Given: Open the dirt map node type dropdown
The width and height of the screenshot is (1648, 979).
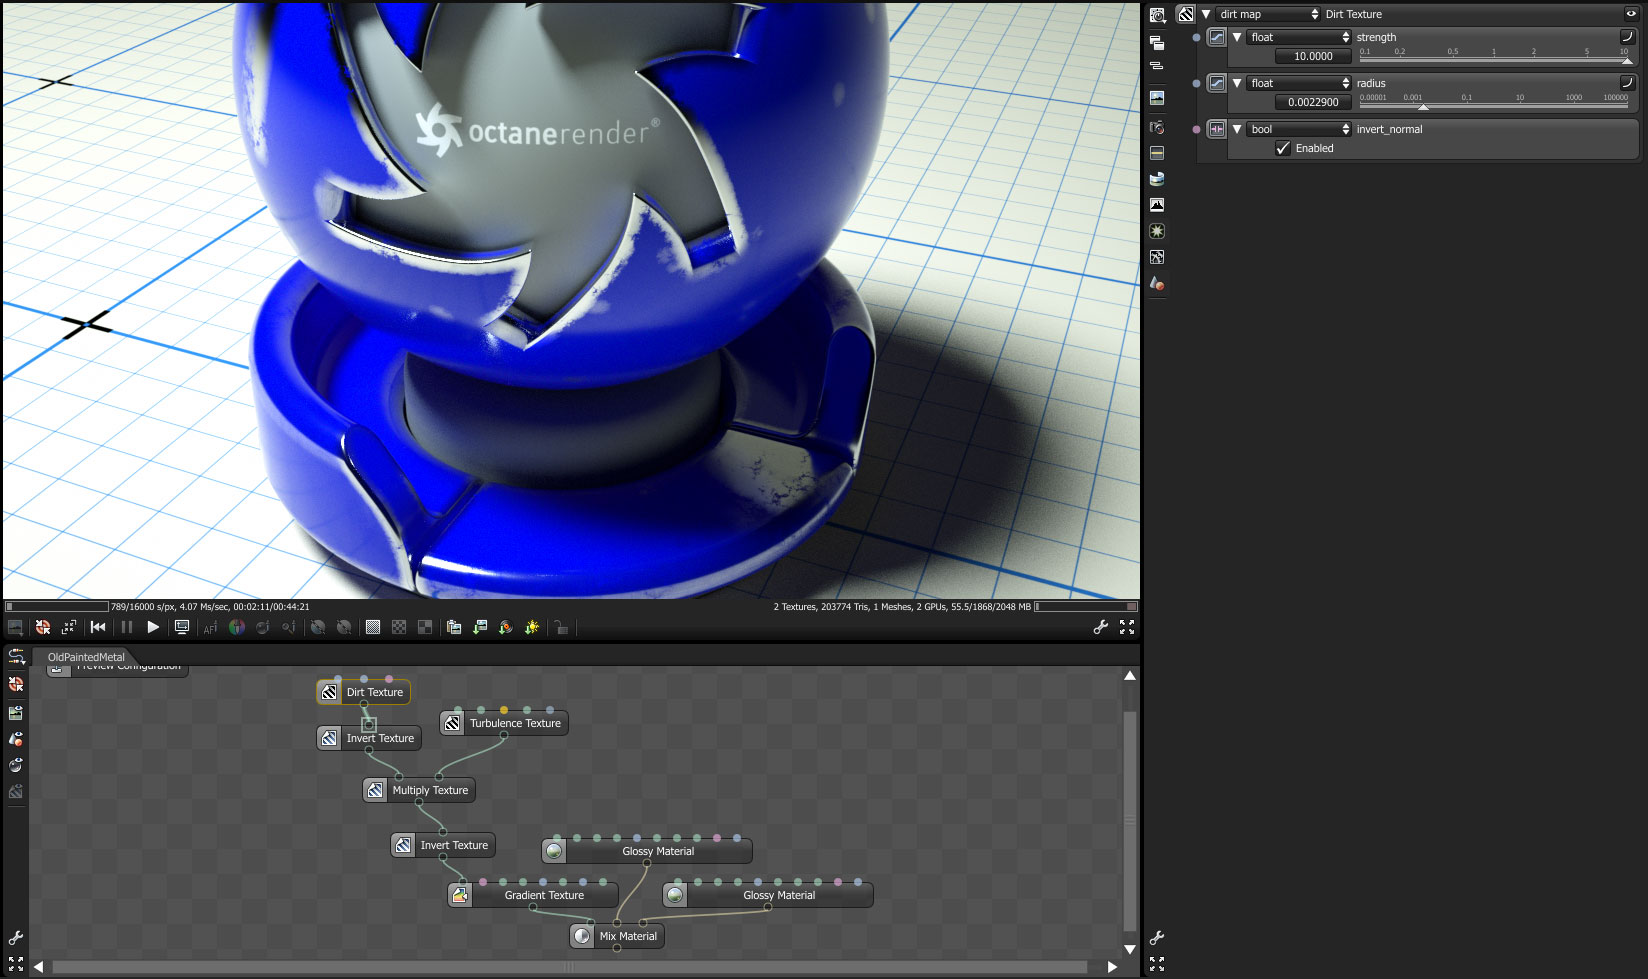Looking at the screenshot, I should coord(1269,14).
